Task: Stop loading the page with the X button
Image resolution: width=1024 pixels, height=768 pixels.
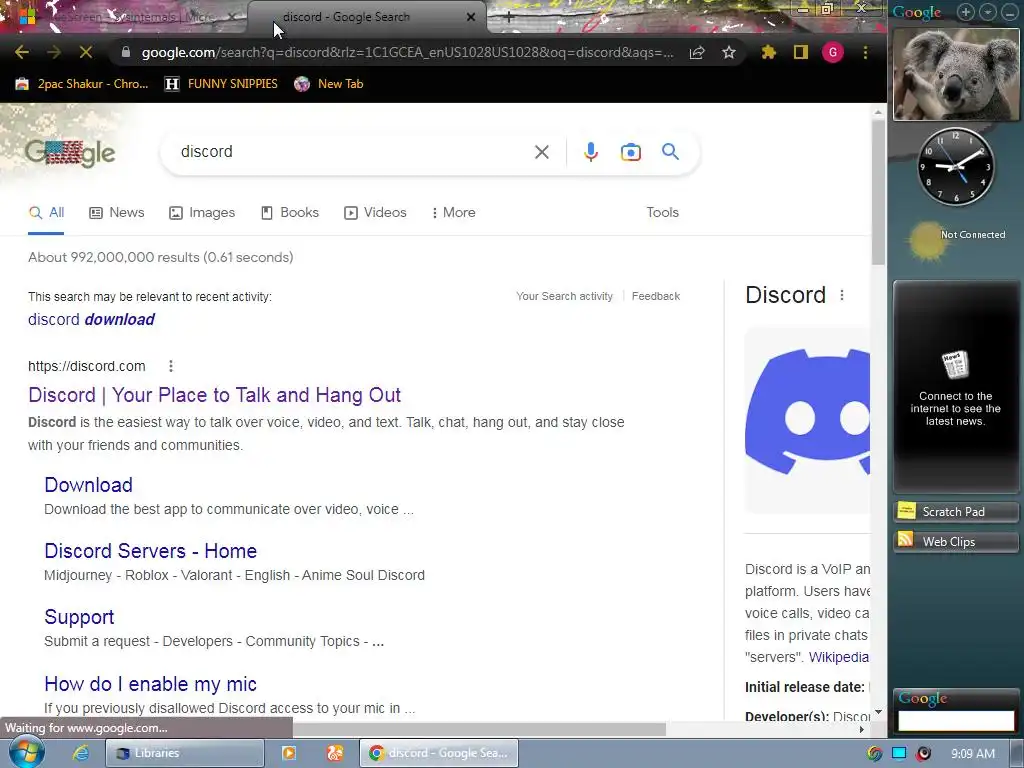Action: pos(86,52)
